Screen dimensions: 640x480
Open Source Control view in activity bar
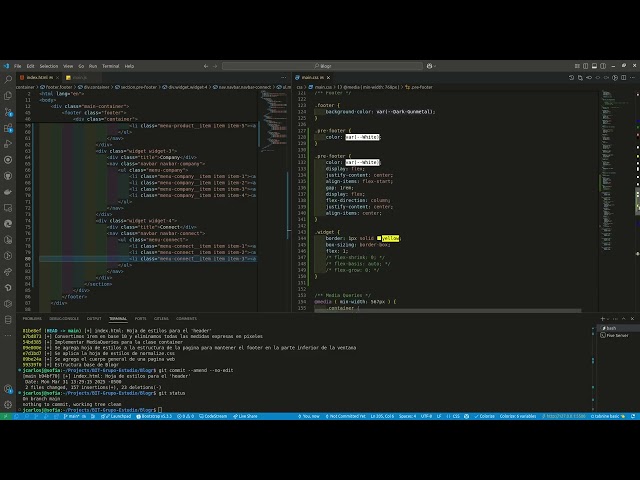pos(8,112)
